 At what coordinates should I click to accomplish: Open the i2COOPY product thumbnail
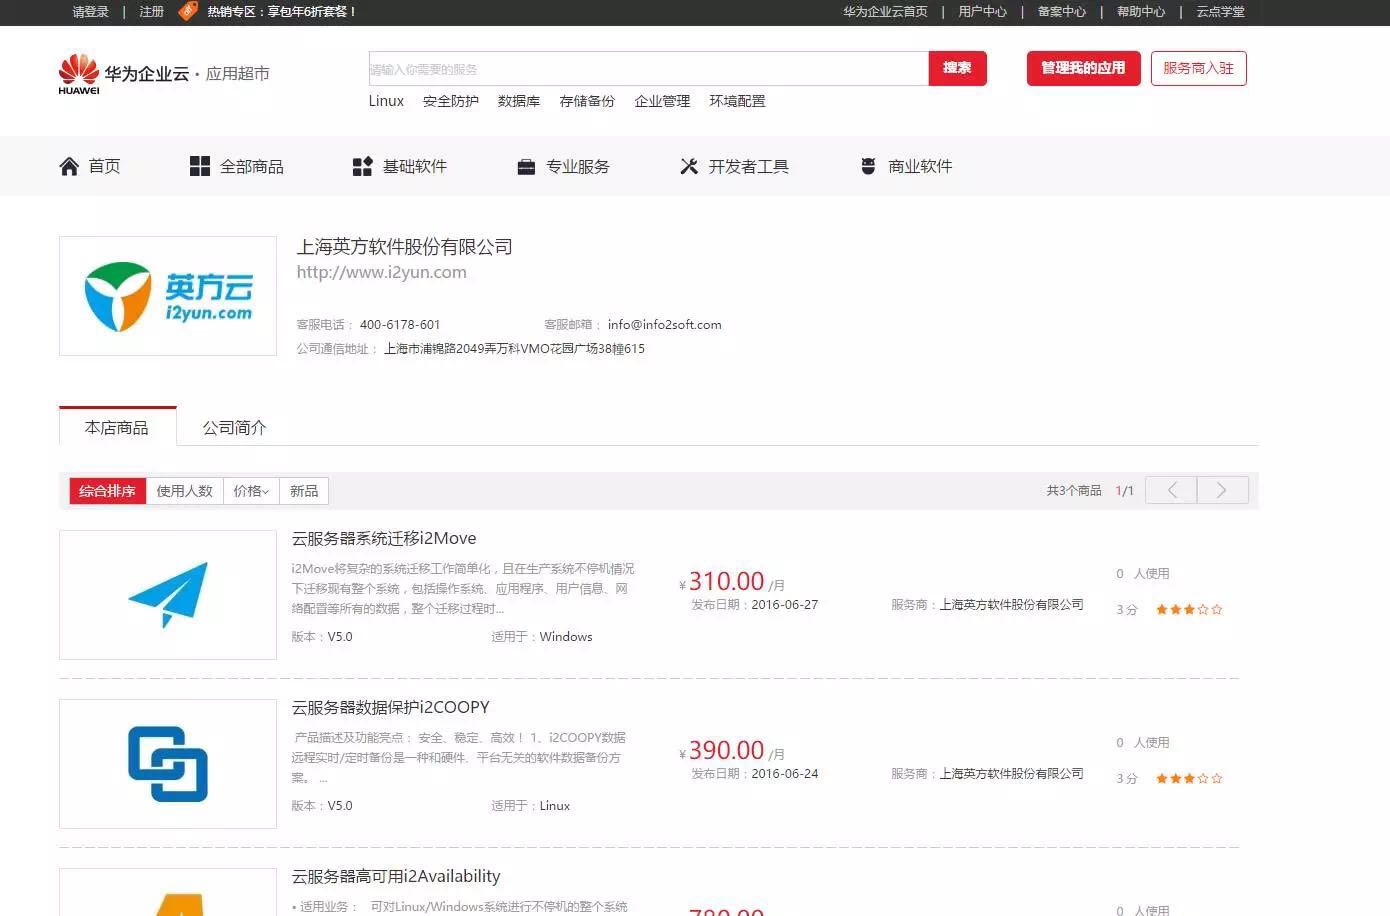pyautogui.click(x=168, y=764)
